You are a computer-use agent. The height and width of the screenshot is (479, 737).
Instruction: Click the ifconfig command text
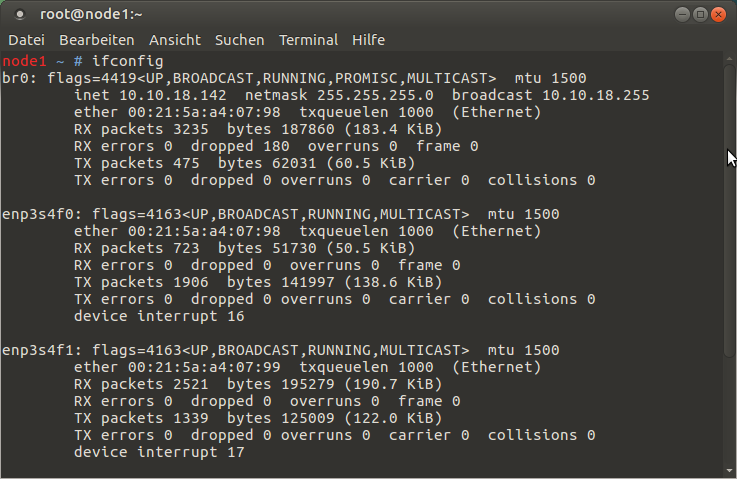pos(127,61)
